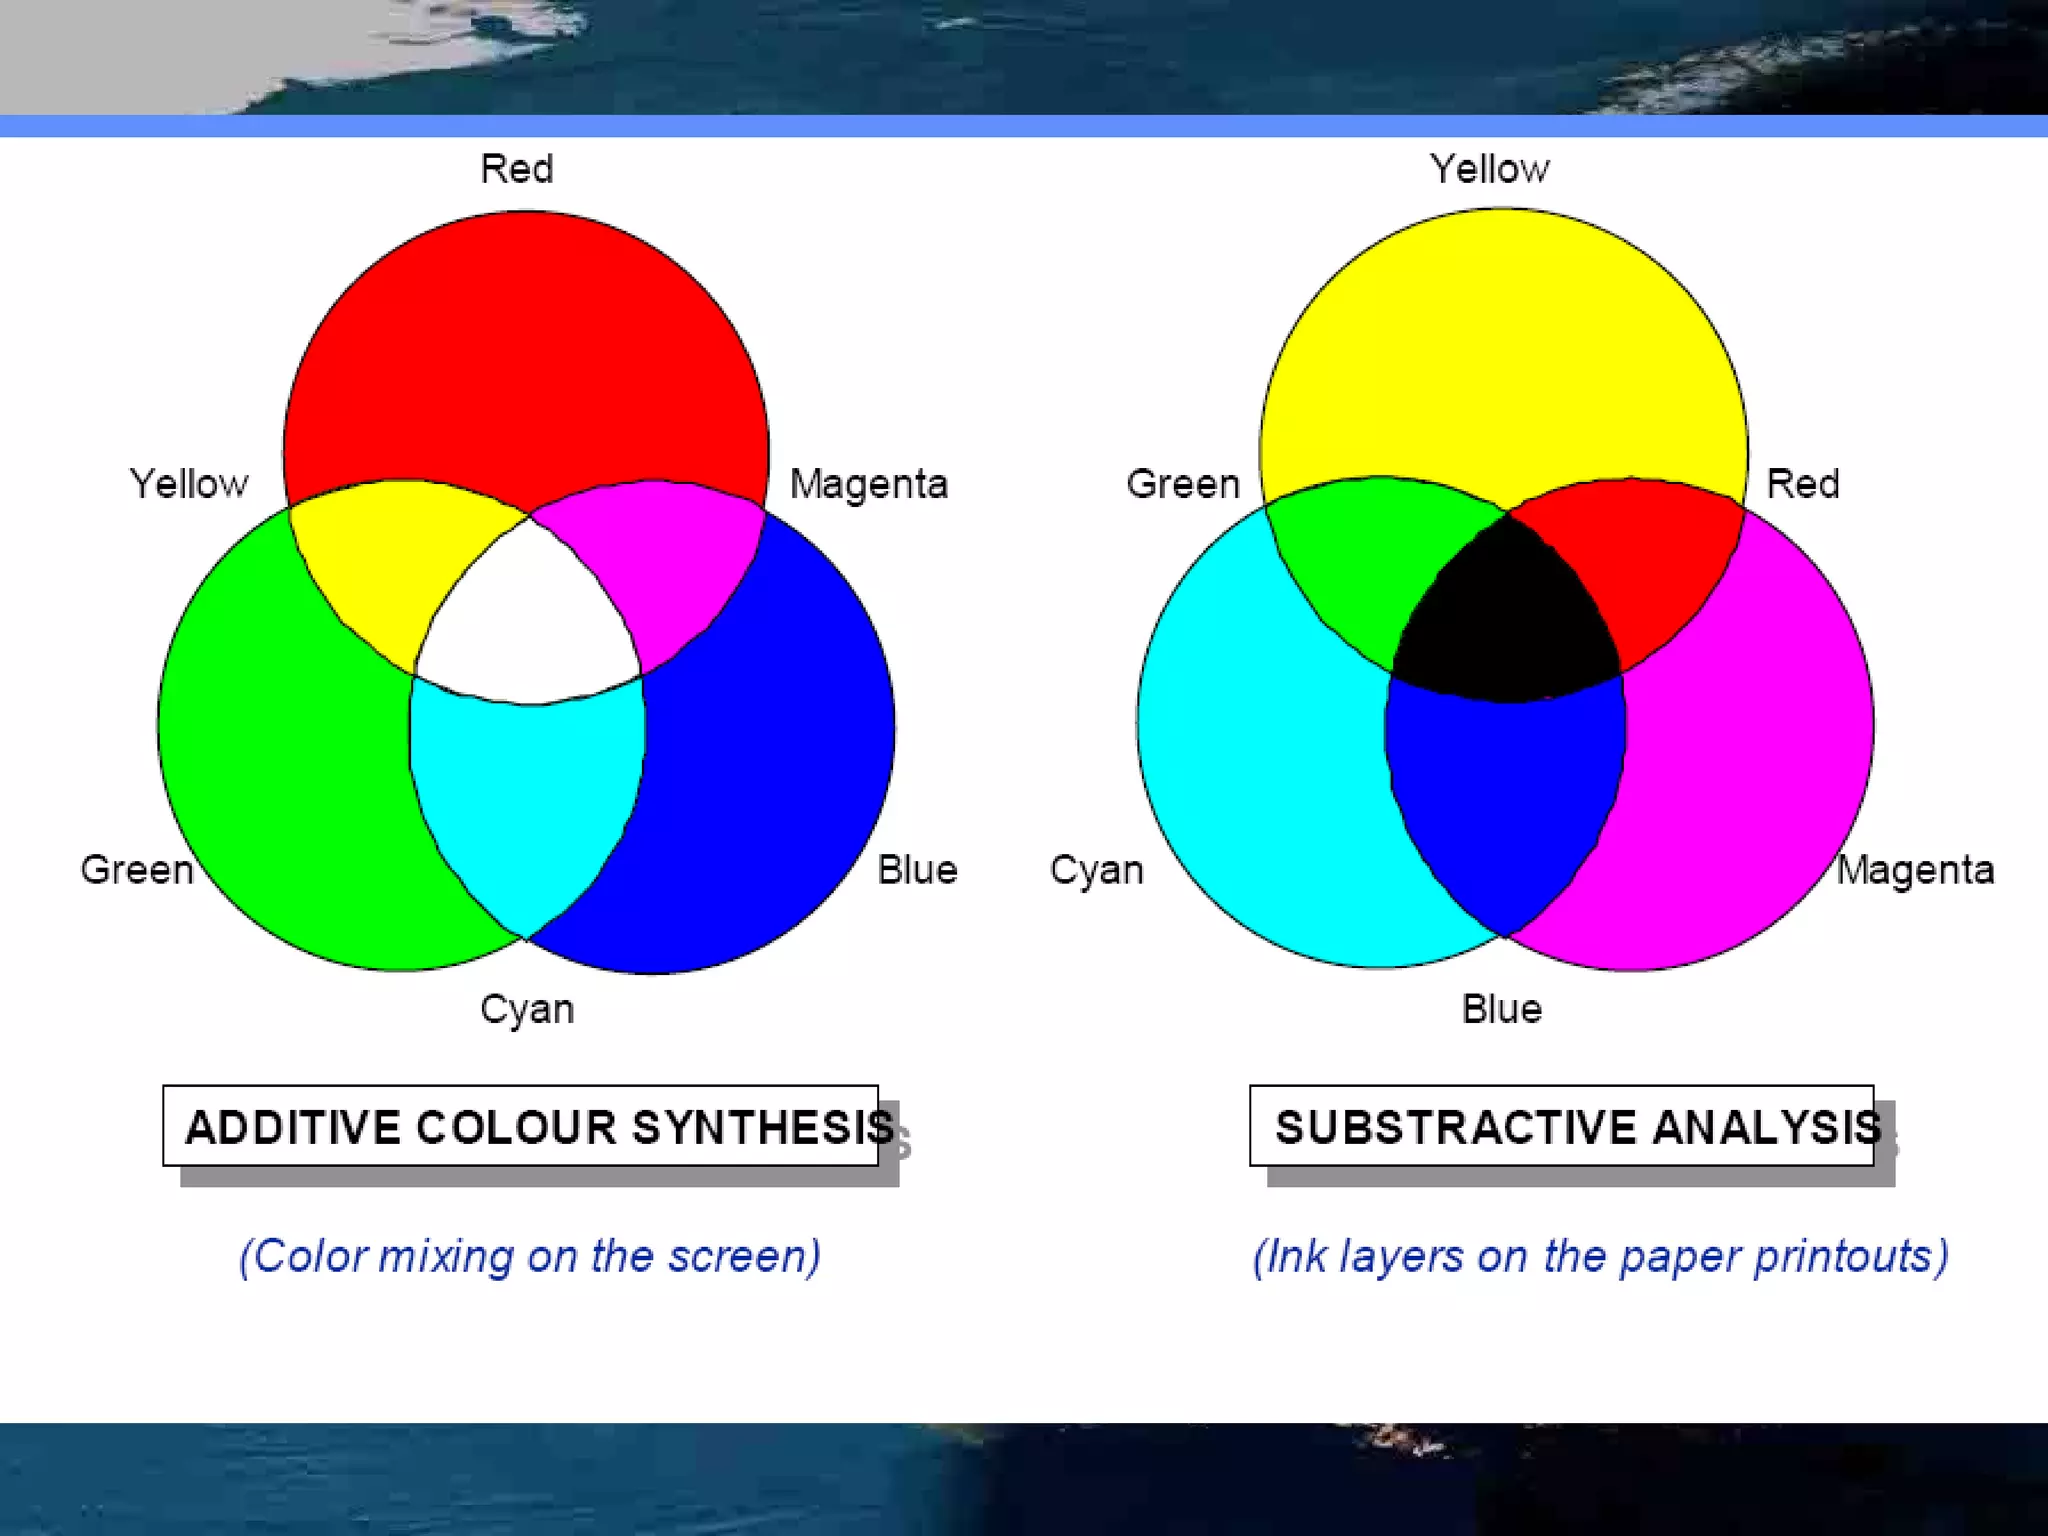Click the ADDITIVE COLOUR SYNTHESIS title box
2048x1536 pixels.
pyautogui.click(x=521, y=1126)
